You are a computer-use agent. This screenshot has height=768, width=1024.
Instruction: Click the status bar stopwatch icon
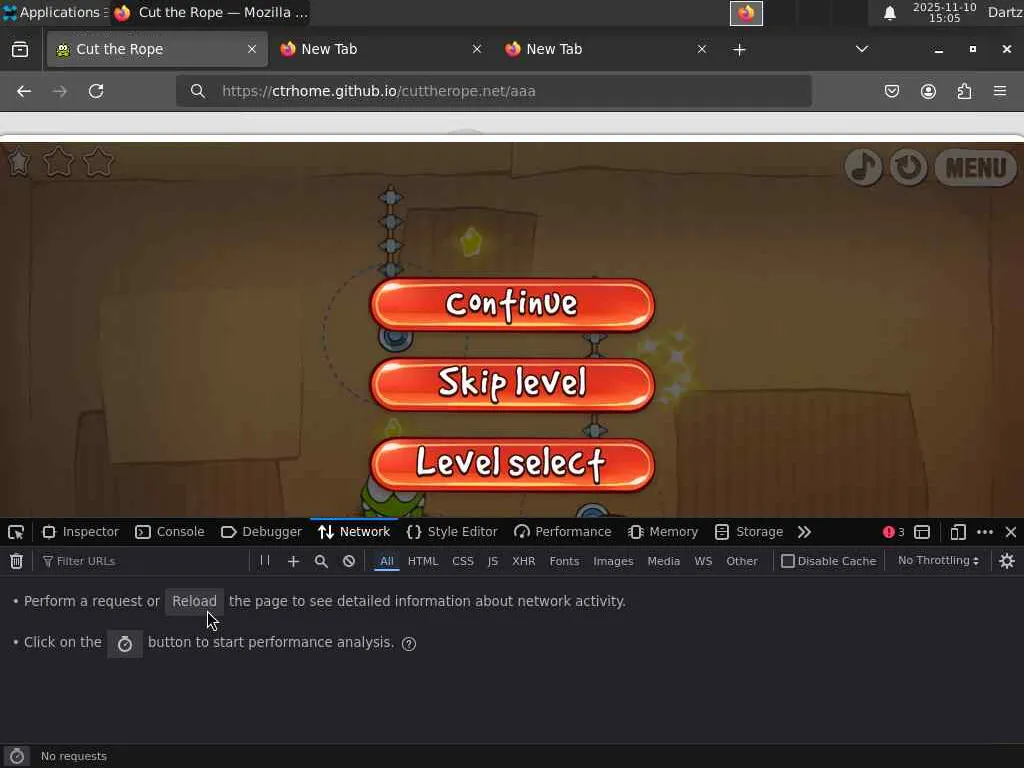pyautogui.click(x=16, y=756)
